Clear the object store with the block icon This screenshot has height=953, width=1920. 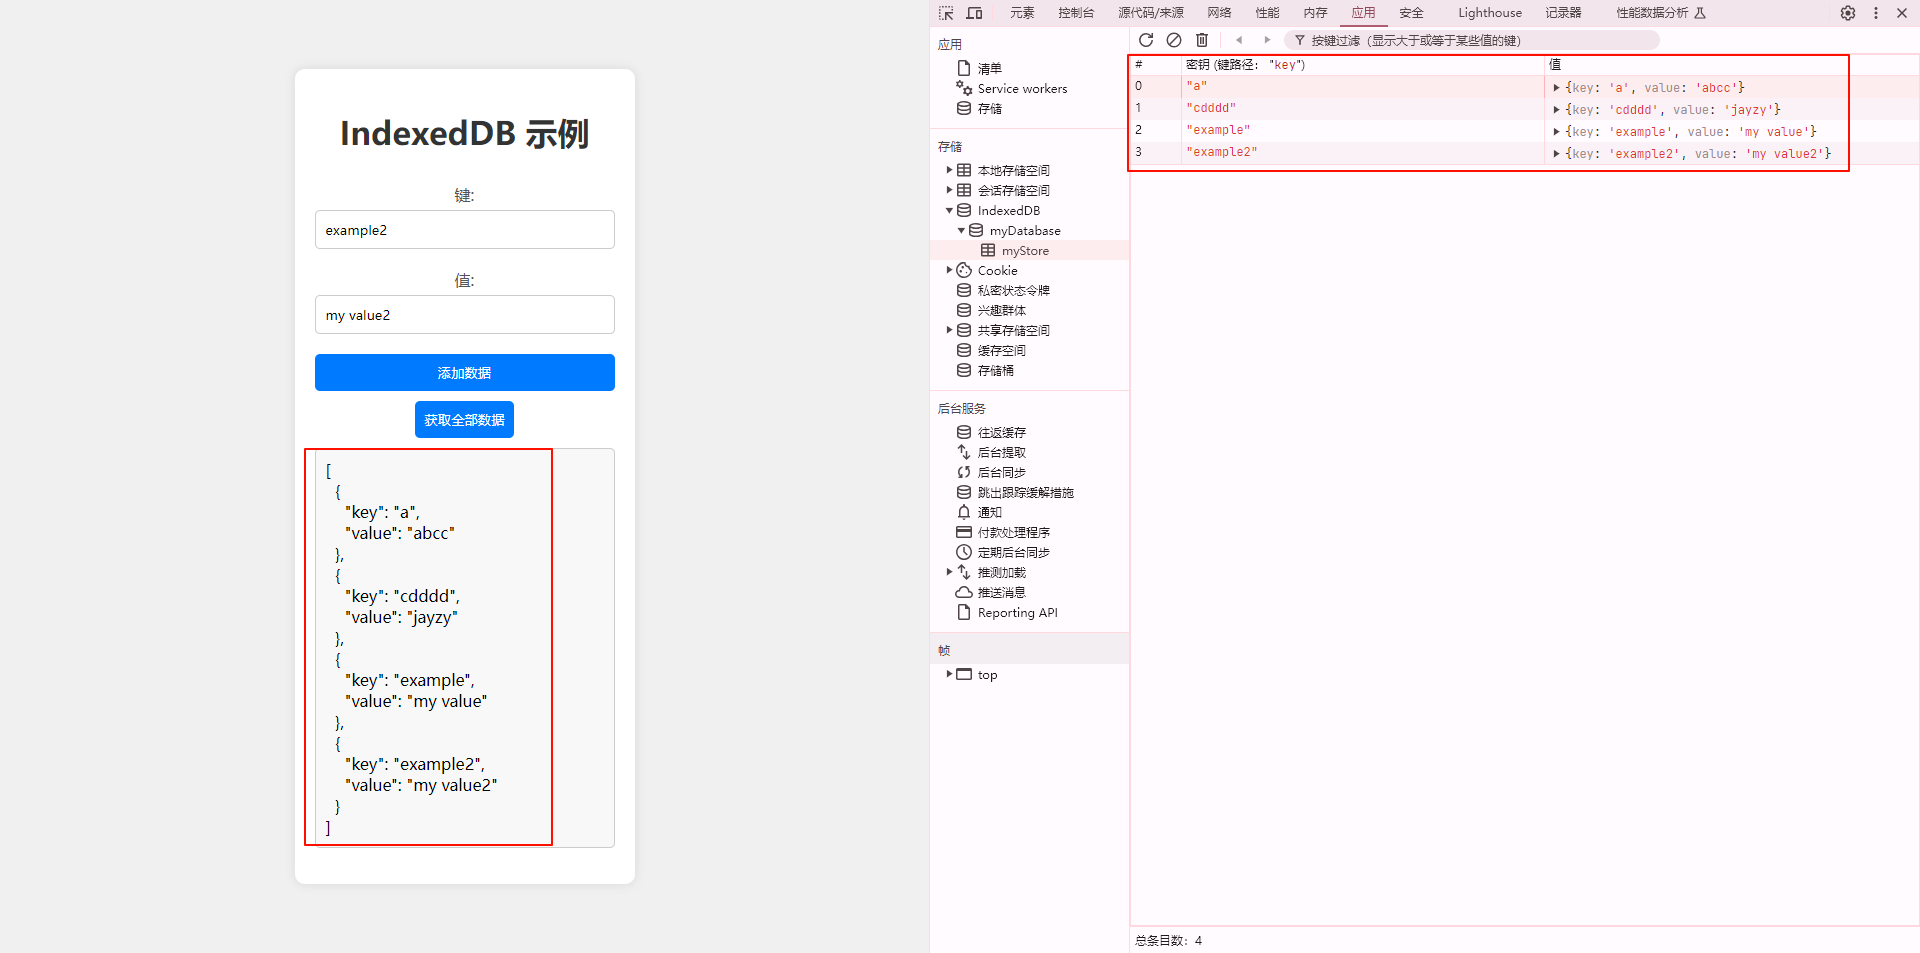[1174, 40]
